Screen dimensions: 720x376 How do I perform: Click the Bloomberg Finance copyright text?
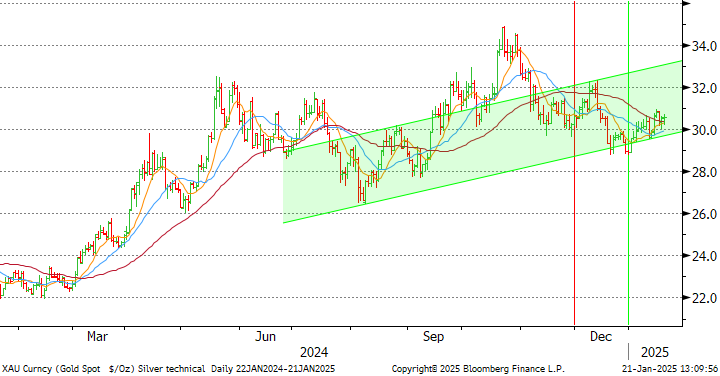point(478,369)
